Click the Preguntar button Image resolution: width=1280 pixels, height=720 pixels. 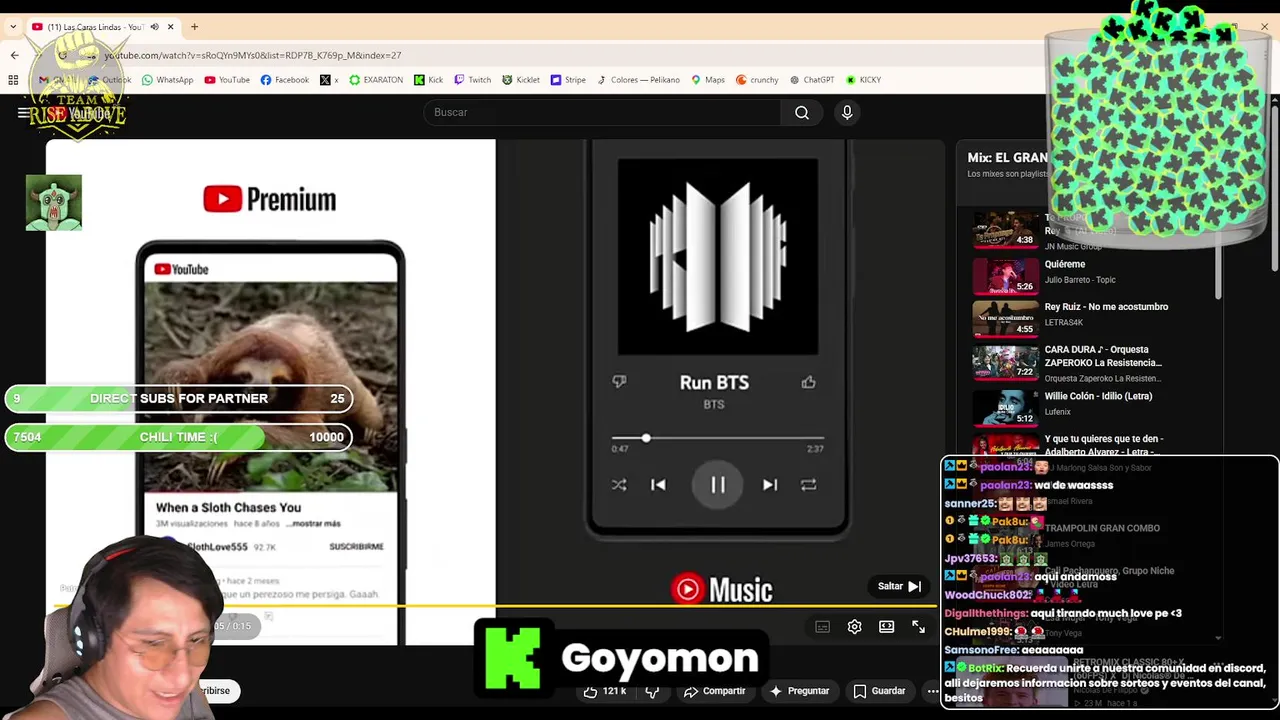click(x=799, y=691)
